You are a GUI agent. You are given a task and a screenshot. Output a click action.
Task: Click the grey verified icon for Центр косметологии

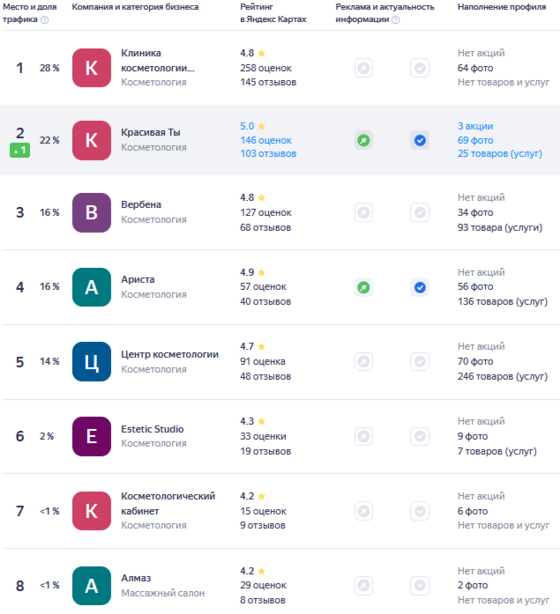tap(420, 361)
